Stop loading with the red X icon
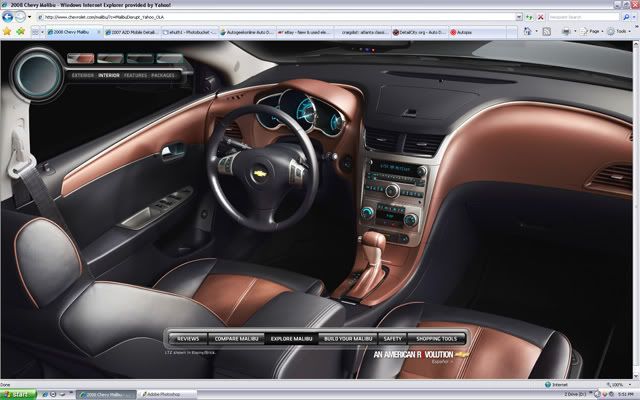This screenshot has height=400, width=640. [x=540, y=17]
